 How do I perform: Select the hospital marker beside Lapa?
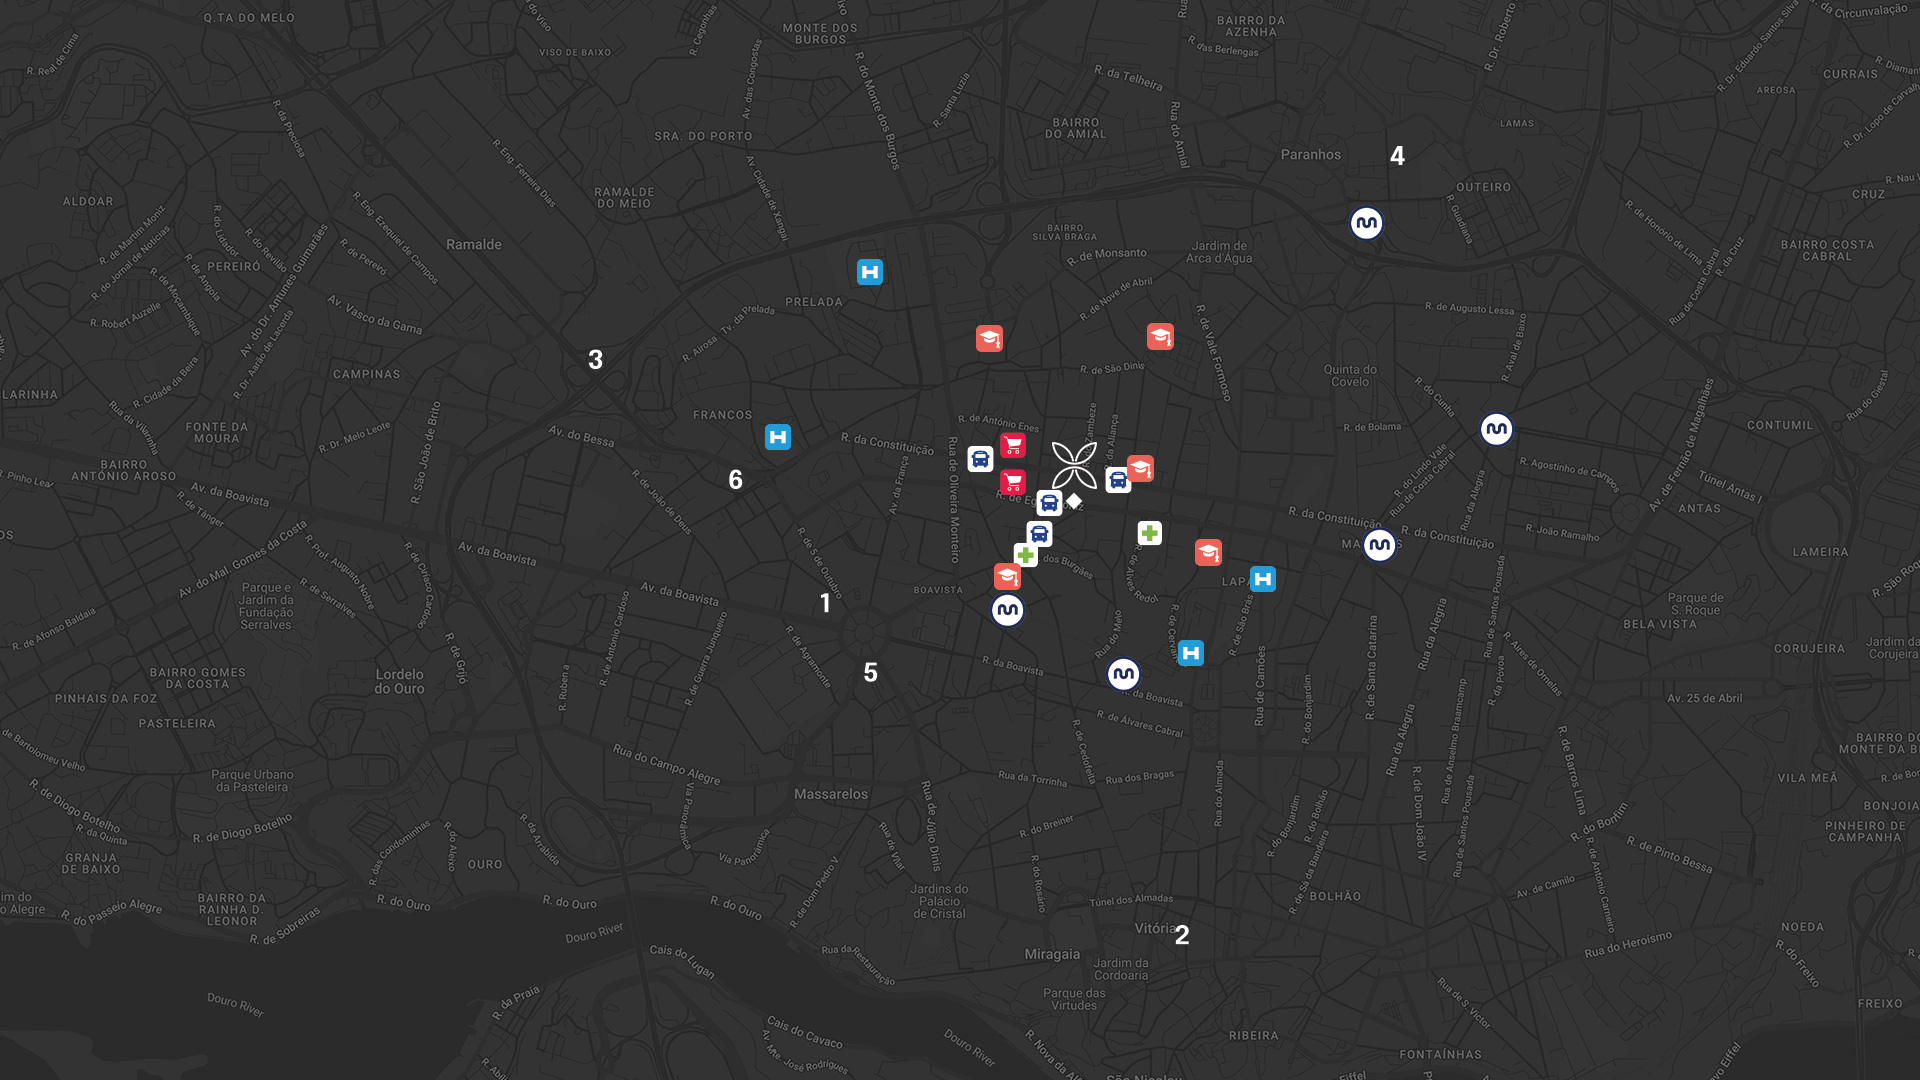[1263, 579]
